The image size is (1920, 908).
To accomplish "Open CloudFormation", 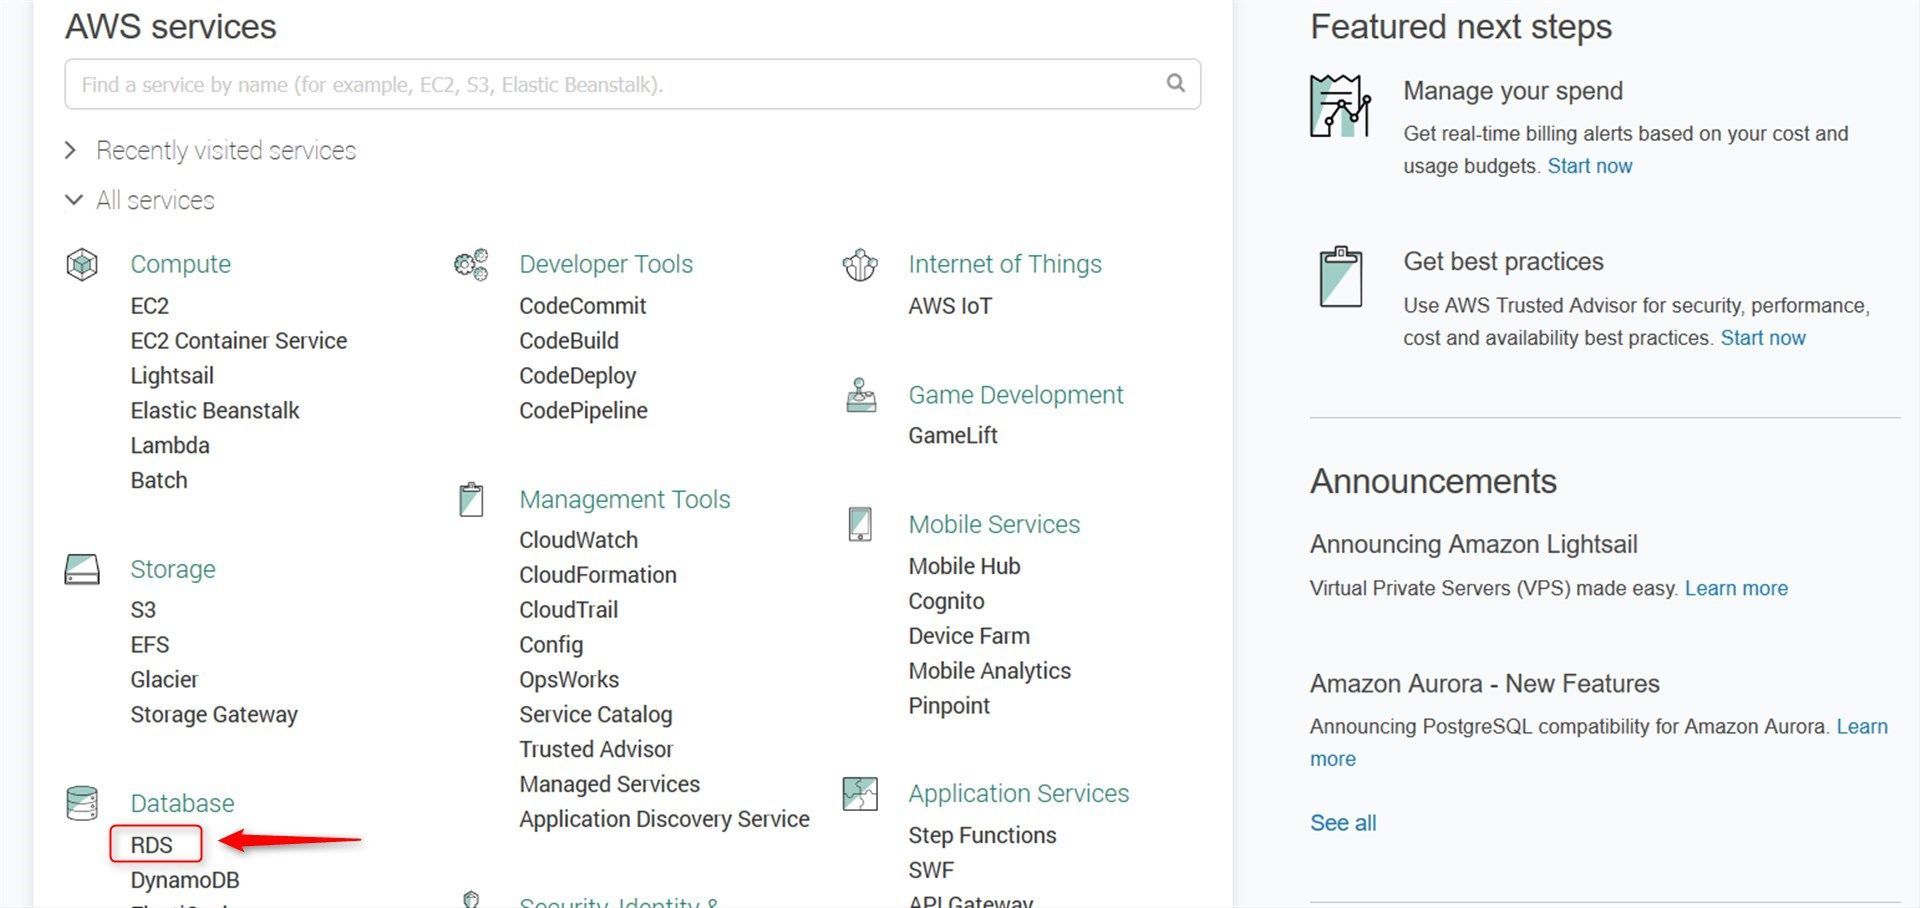I will click(x=598, y=575).
